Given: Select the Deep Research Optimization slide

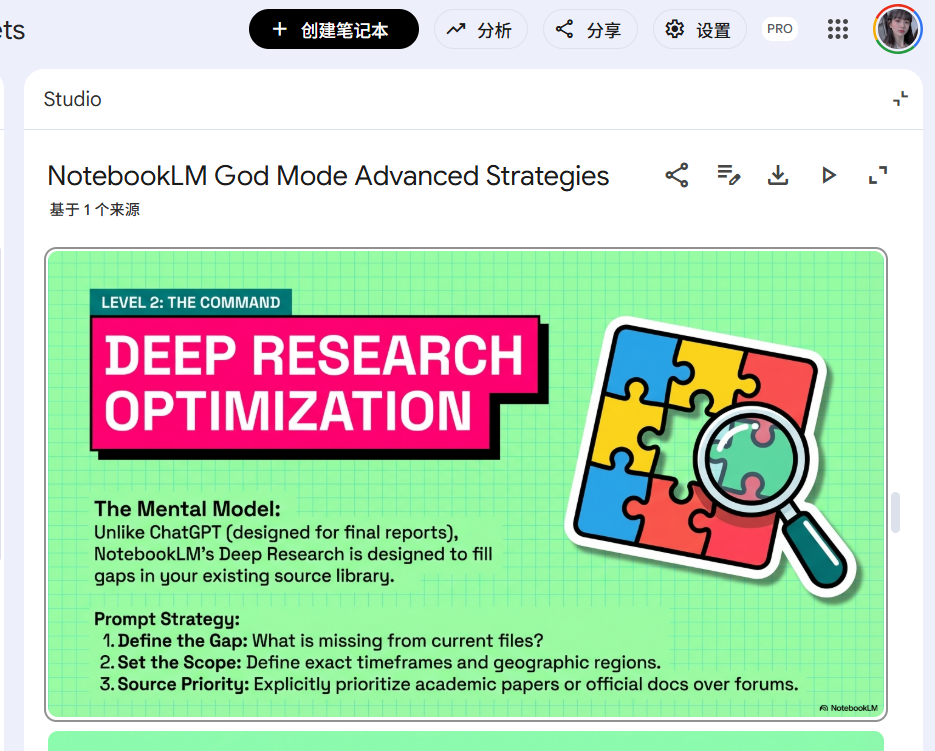Looking at the screenshot, I should (466, 484).
